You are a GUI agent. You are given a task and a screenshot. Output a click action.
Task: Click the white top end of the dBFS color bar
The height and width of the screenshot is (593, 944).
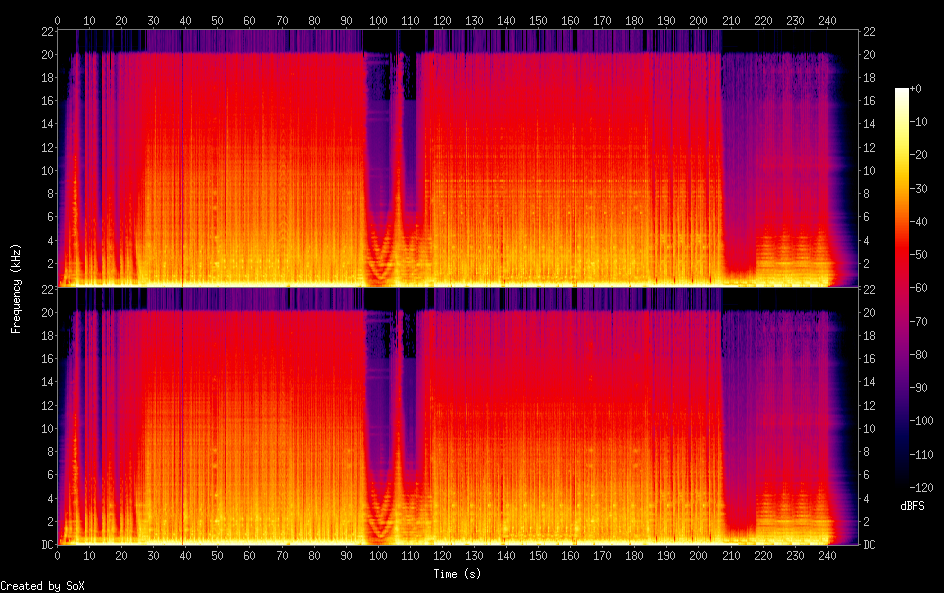coord(902,92)
